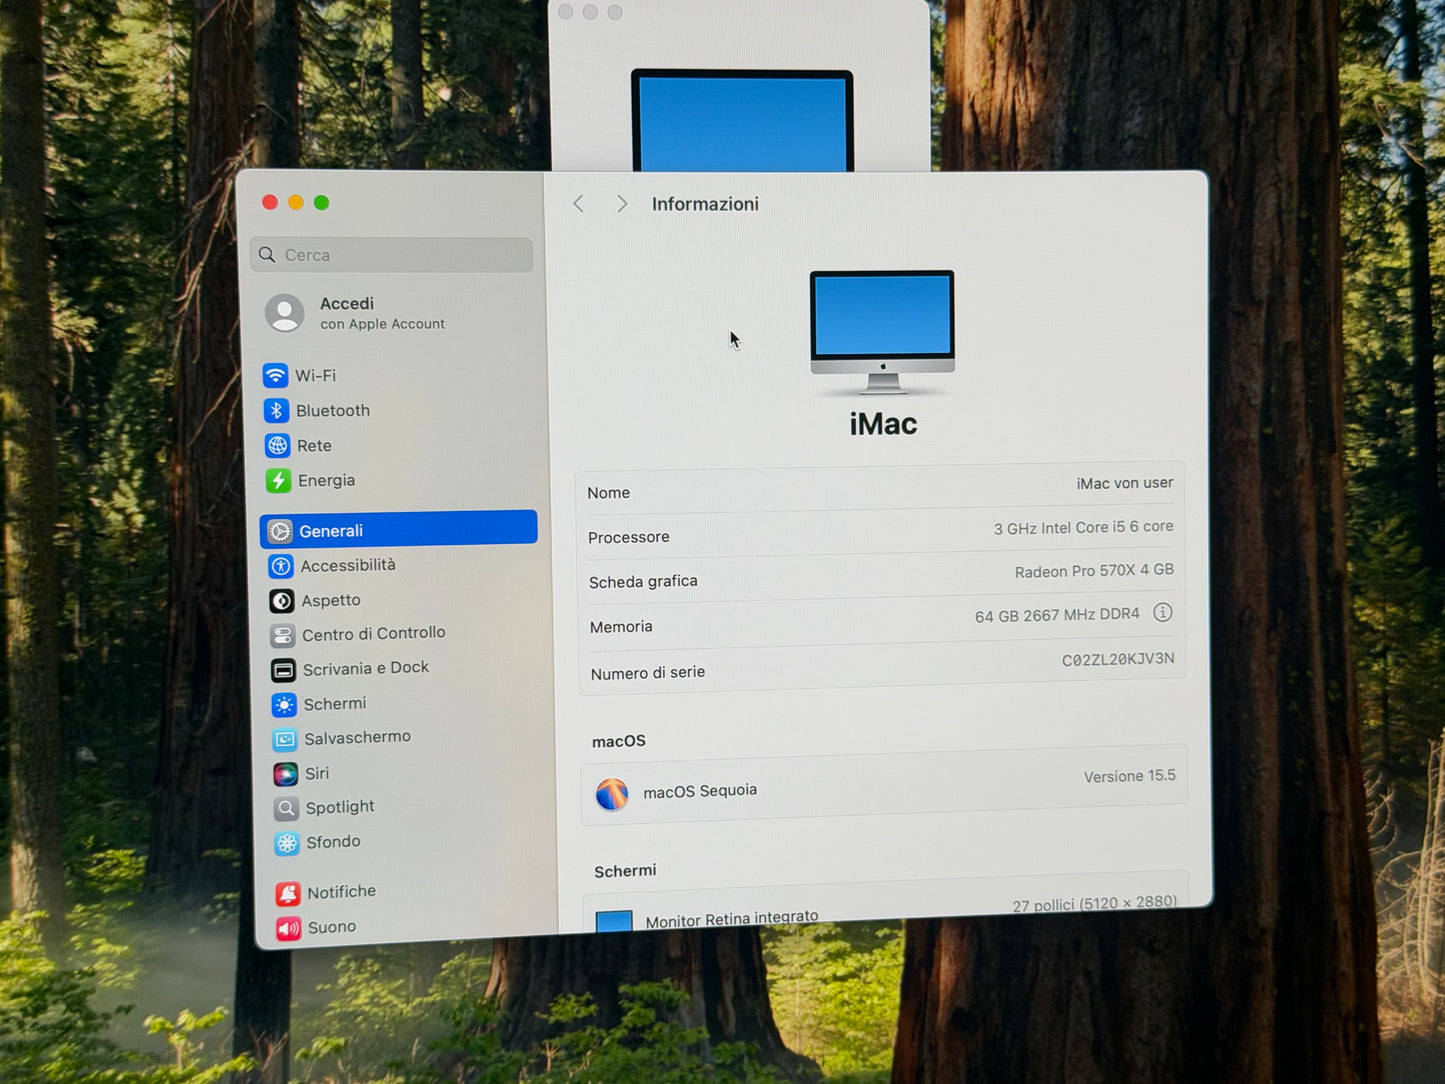Click the 'Memoria' label
The height and width of the screenshot is (1084, 1445).
click(621, 627)
